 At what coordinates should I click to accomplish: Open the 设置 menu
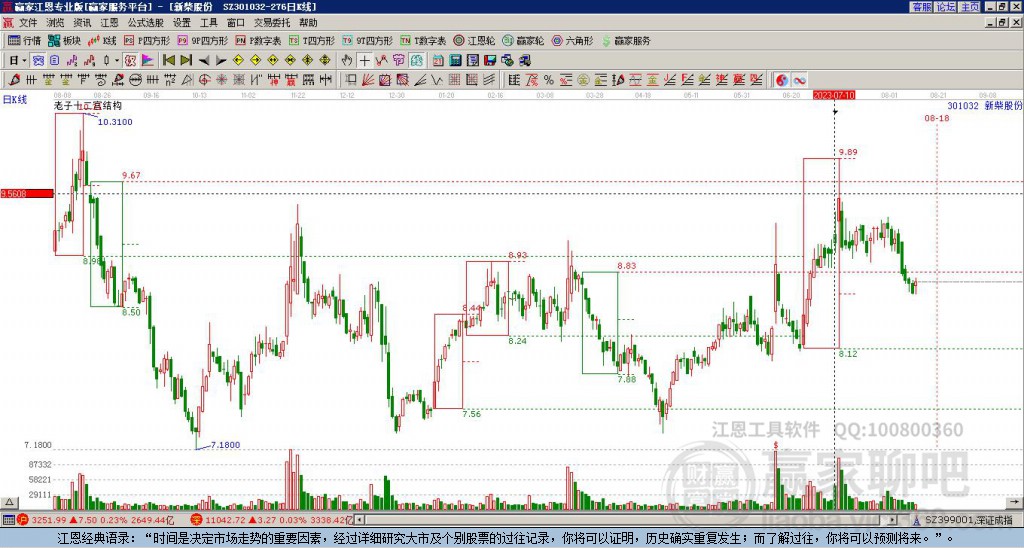[182, 23]
